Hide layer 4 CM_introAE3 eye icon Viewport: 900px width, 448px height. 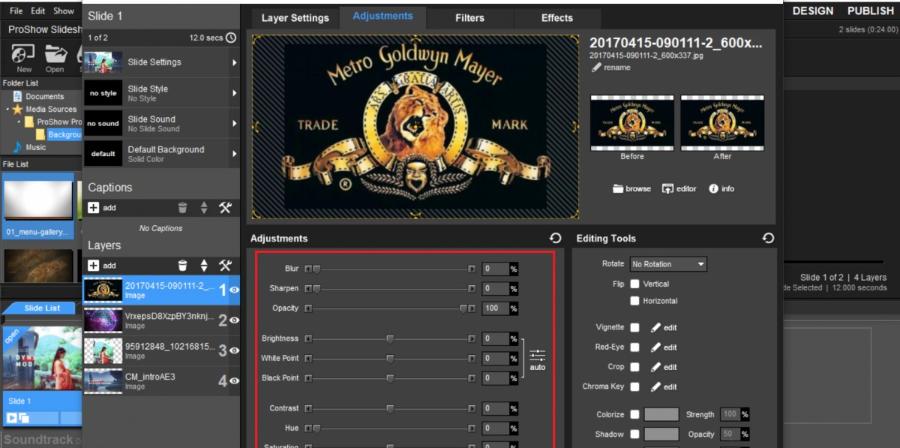point(234,381)
